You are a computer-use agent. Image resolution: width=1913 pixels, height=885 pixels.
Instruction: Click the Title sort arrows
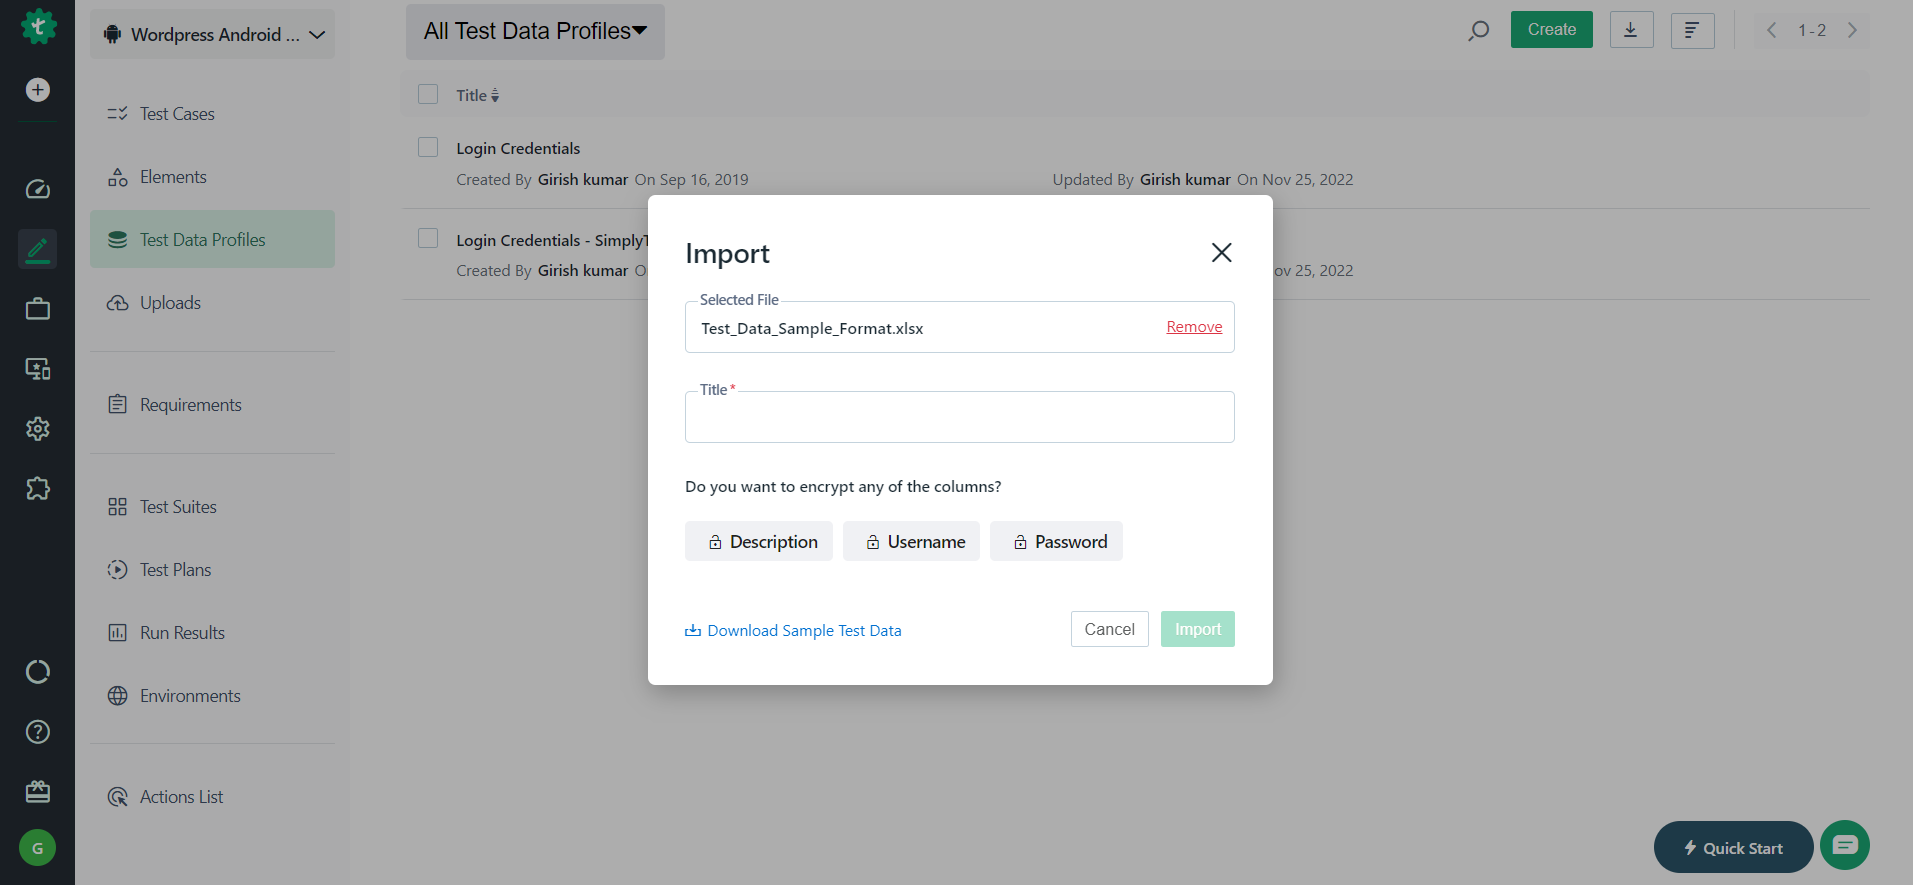tap(495, 96)
